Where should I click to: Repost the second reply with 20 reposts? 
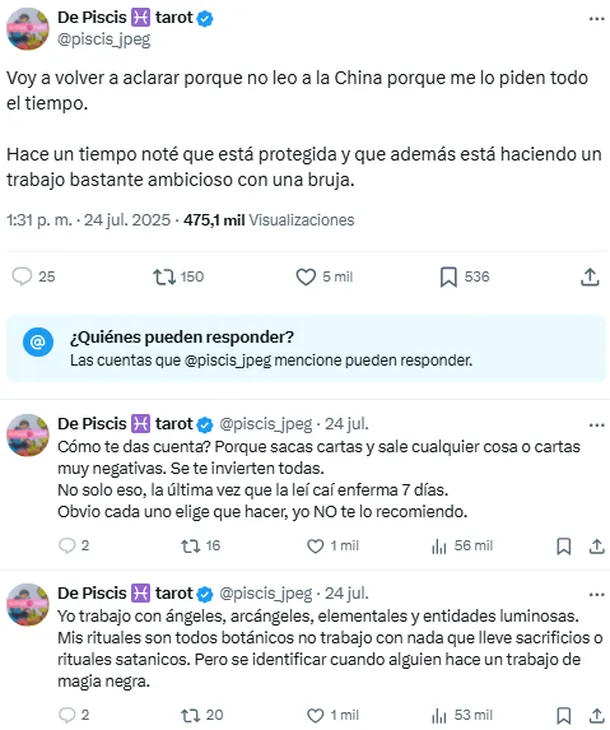[x=190, y=715]
